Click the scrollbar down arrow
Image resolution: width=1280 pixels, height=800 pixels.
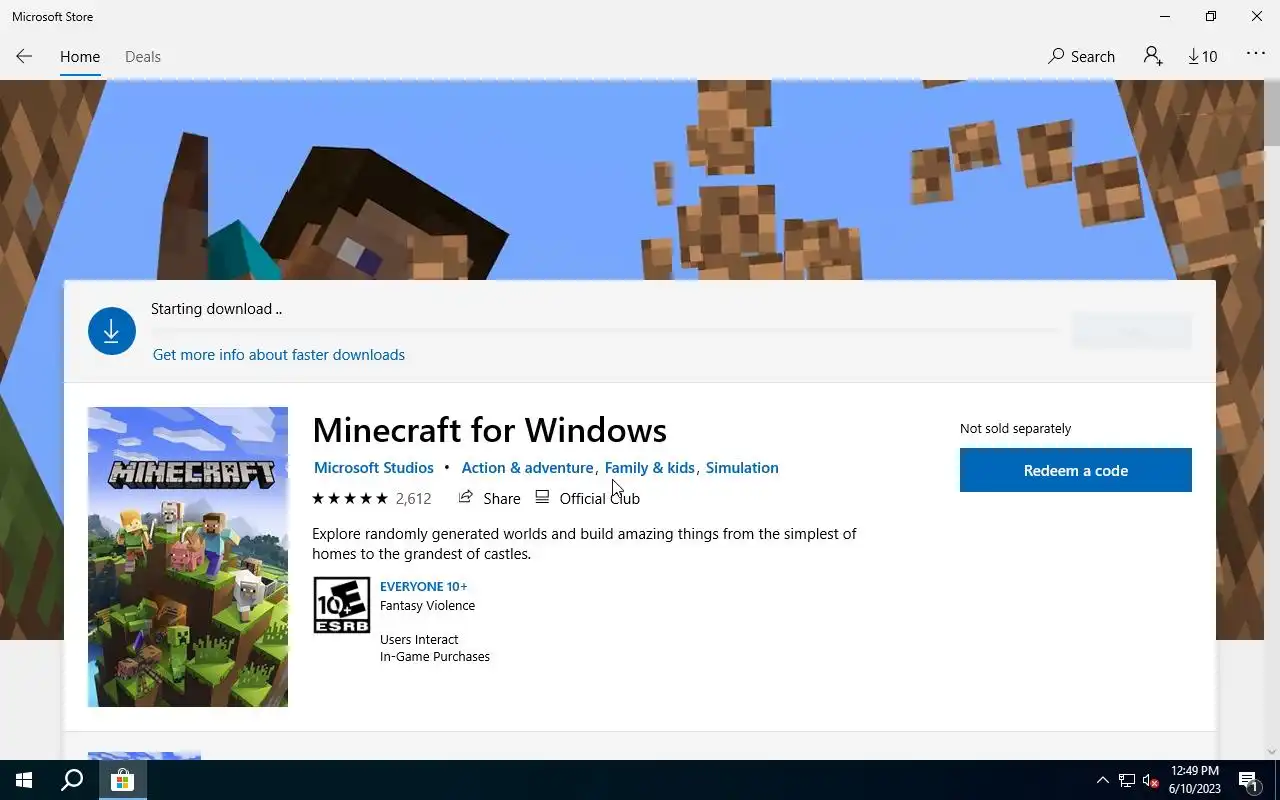coord(1271,751)
